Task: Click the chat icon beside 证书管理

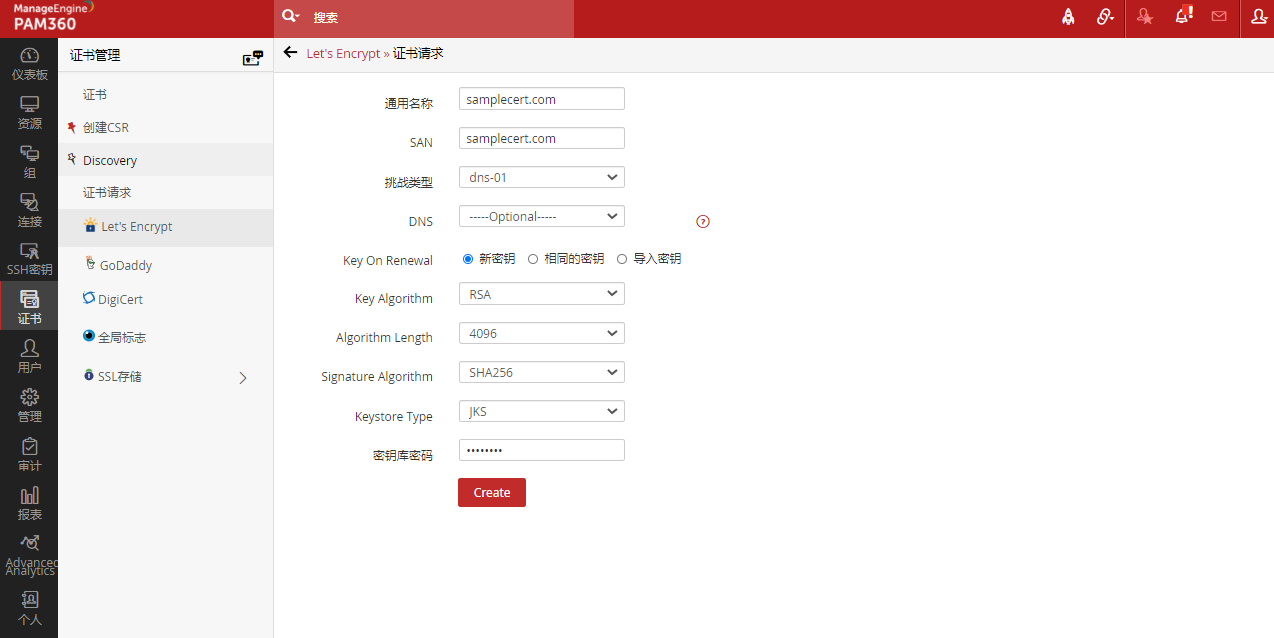Action: coord(253,58)
